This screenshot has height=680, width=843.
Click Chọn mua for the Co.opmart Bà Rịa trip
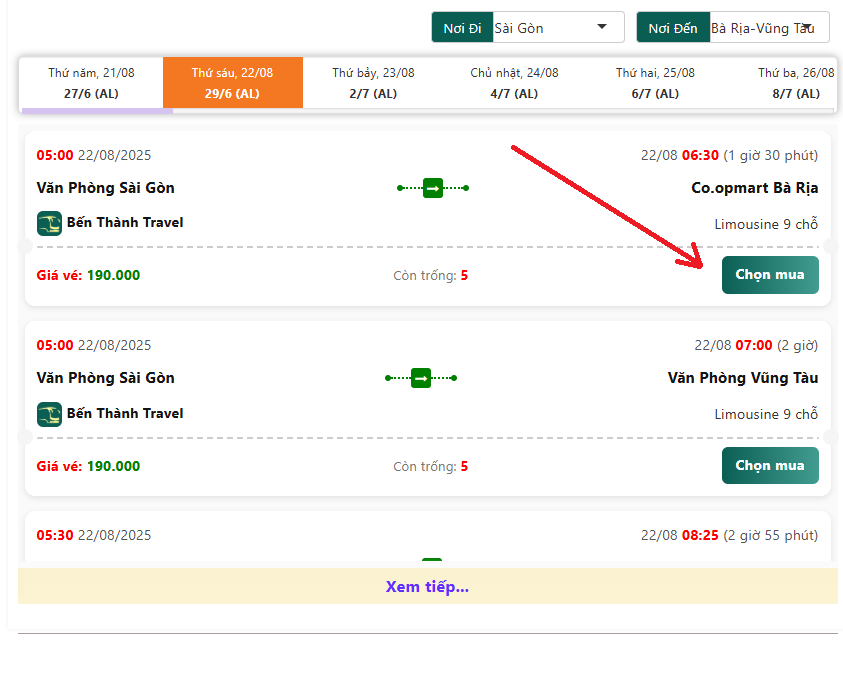click(x=770, y=275)
